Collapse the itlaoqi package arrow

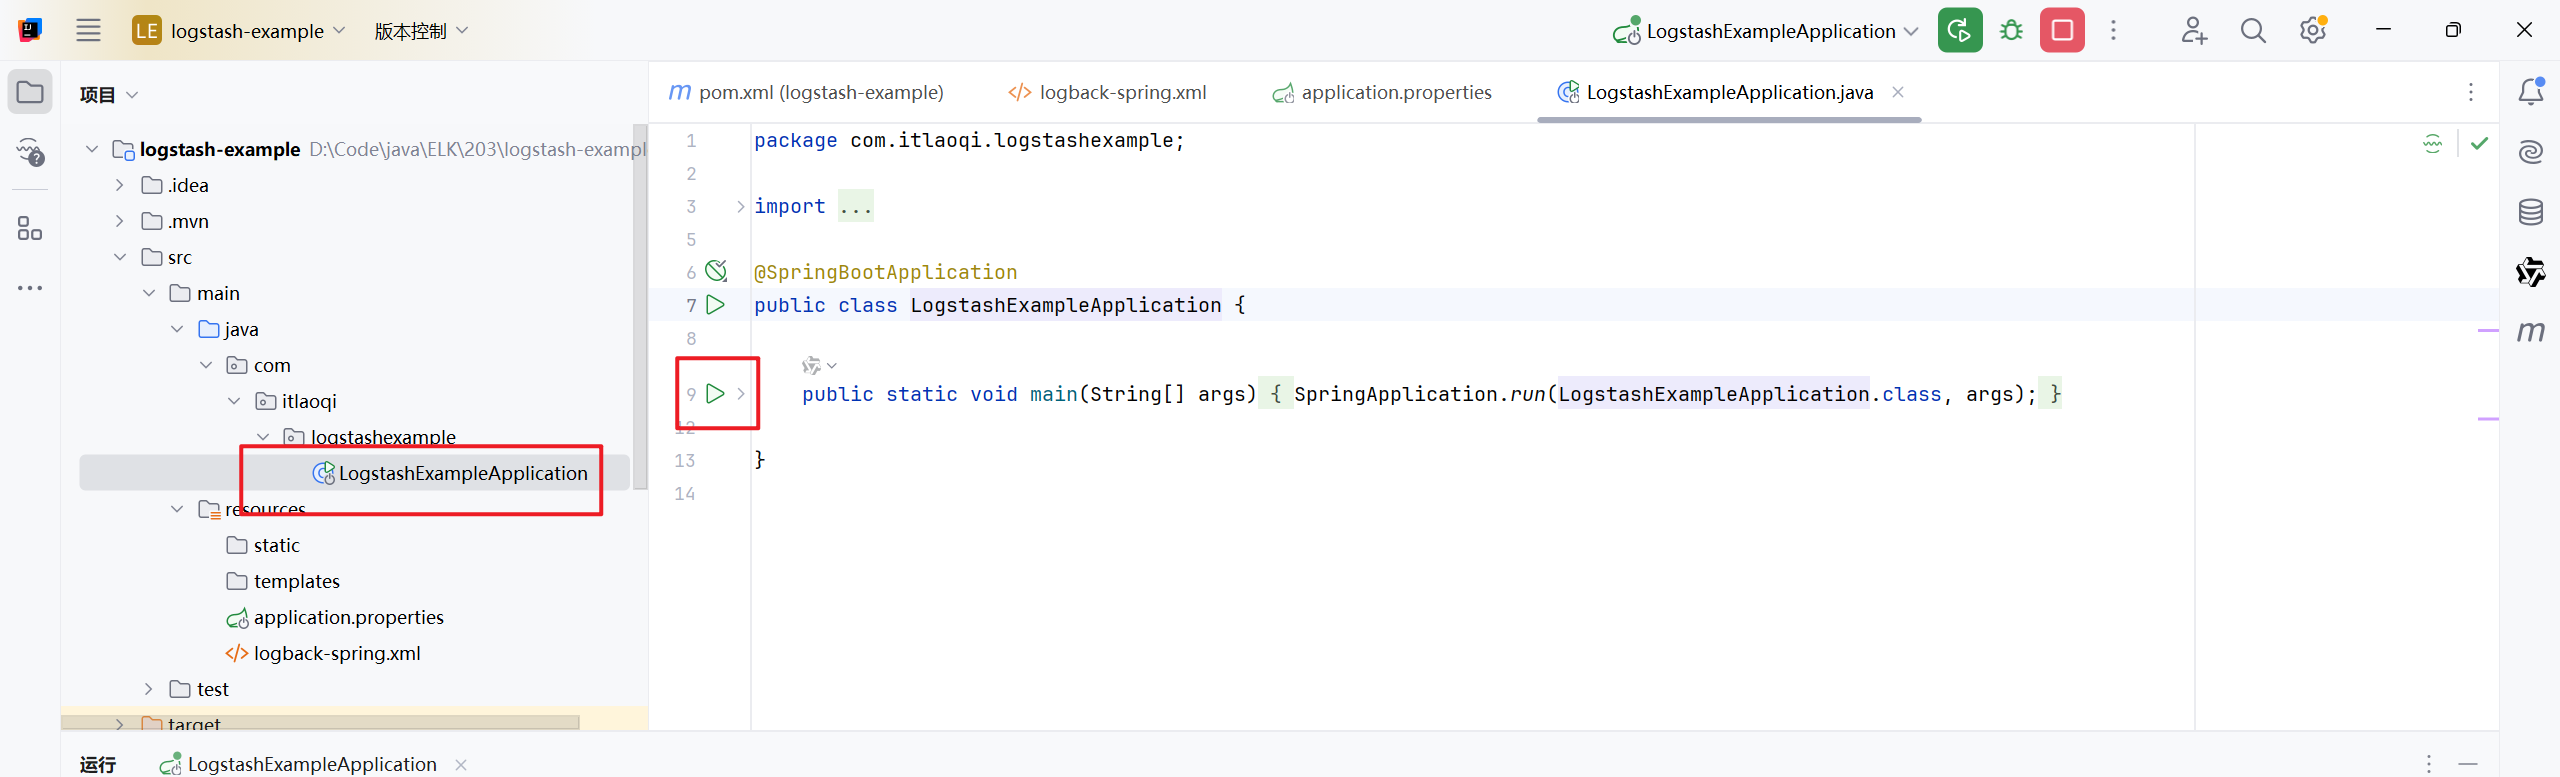pyautogui.click(x=234, y=401)
